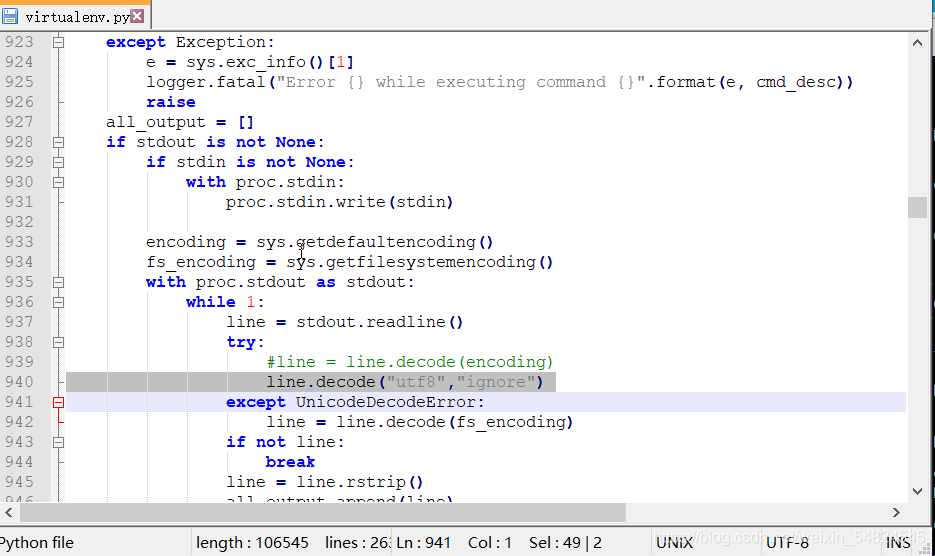Click line number 945 in margin
935x556 pixels.
[19, 481]
